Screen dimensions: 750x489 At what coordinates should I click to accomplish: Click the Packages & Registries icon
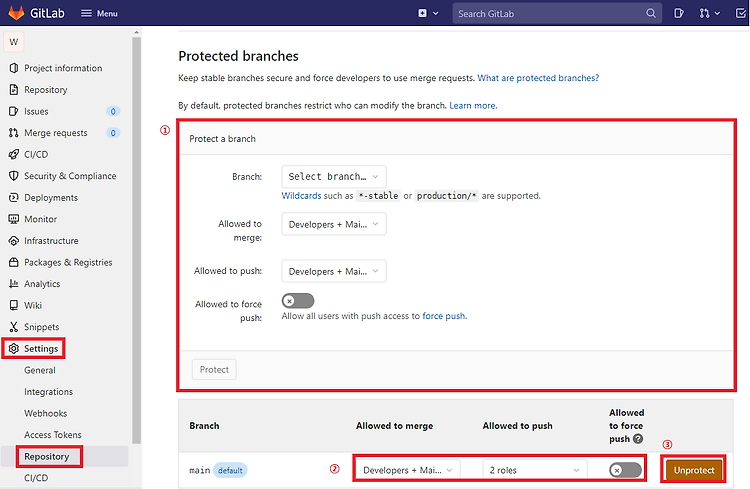(14, 262)
